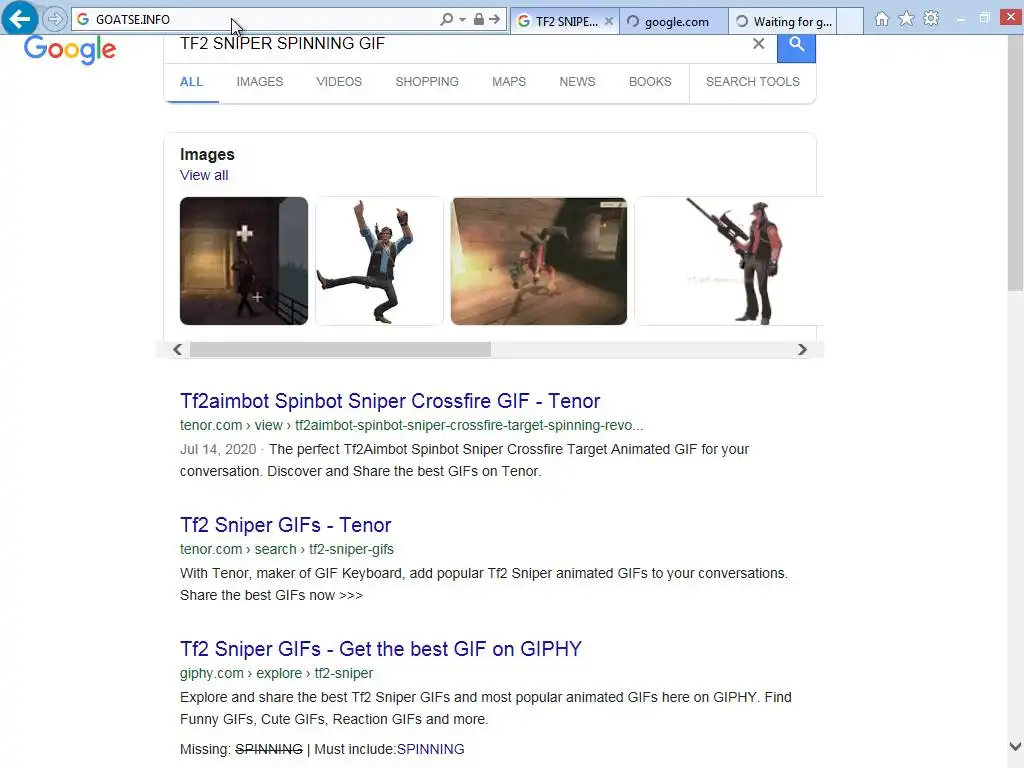Open the red sniper with rifle thumbnail
This screenshot has width=1024, height=768.
click(x=729, y=261)
